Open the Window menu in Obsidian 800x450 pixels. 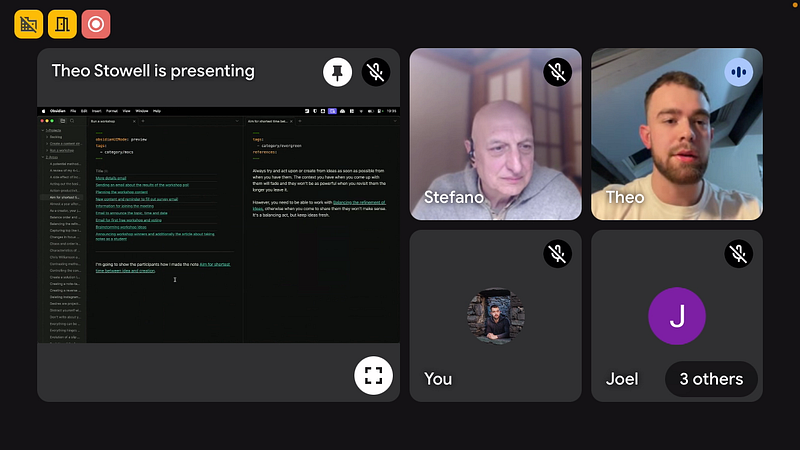tap(142, 111)
